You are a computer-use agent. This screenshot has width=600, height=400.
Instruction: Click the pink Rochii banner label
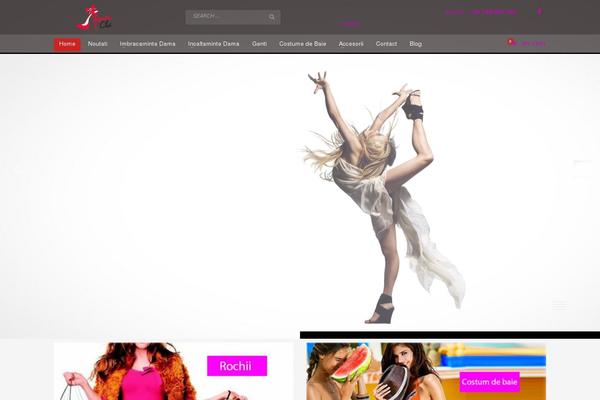(x=237, y=366)
